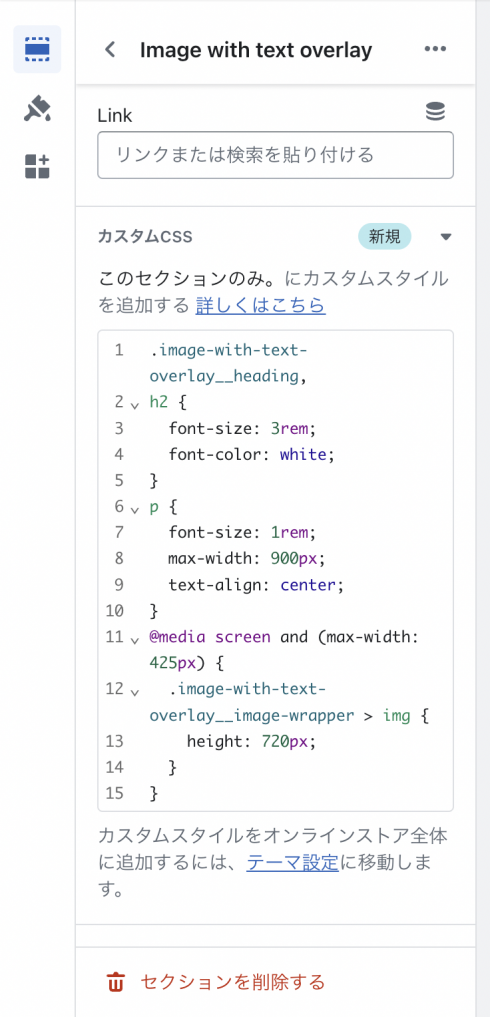This screenshot has width=490, height=1017.
Task: Fold the img rule at line 12
Action: pyautogui.click(x=134, y=691)
